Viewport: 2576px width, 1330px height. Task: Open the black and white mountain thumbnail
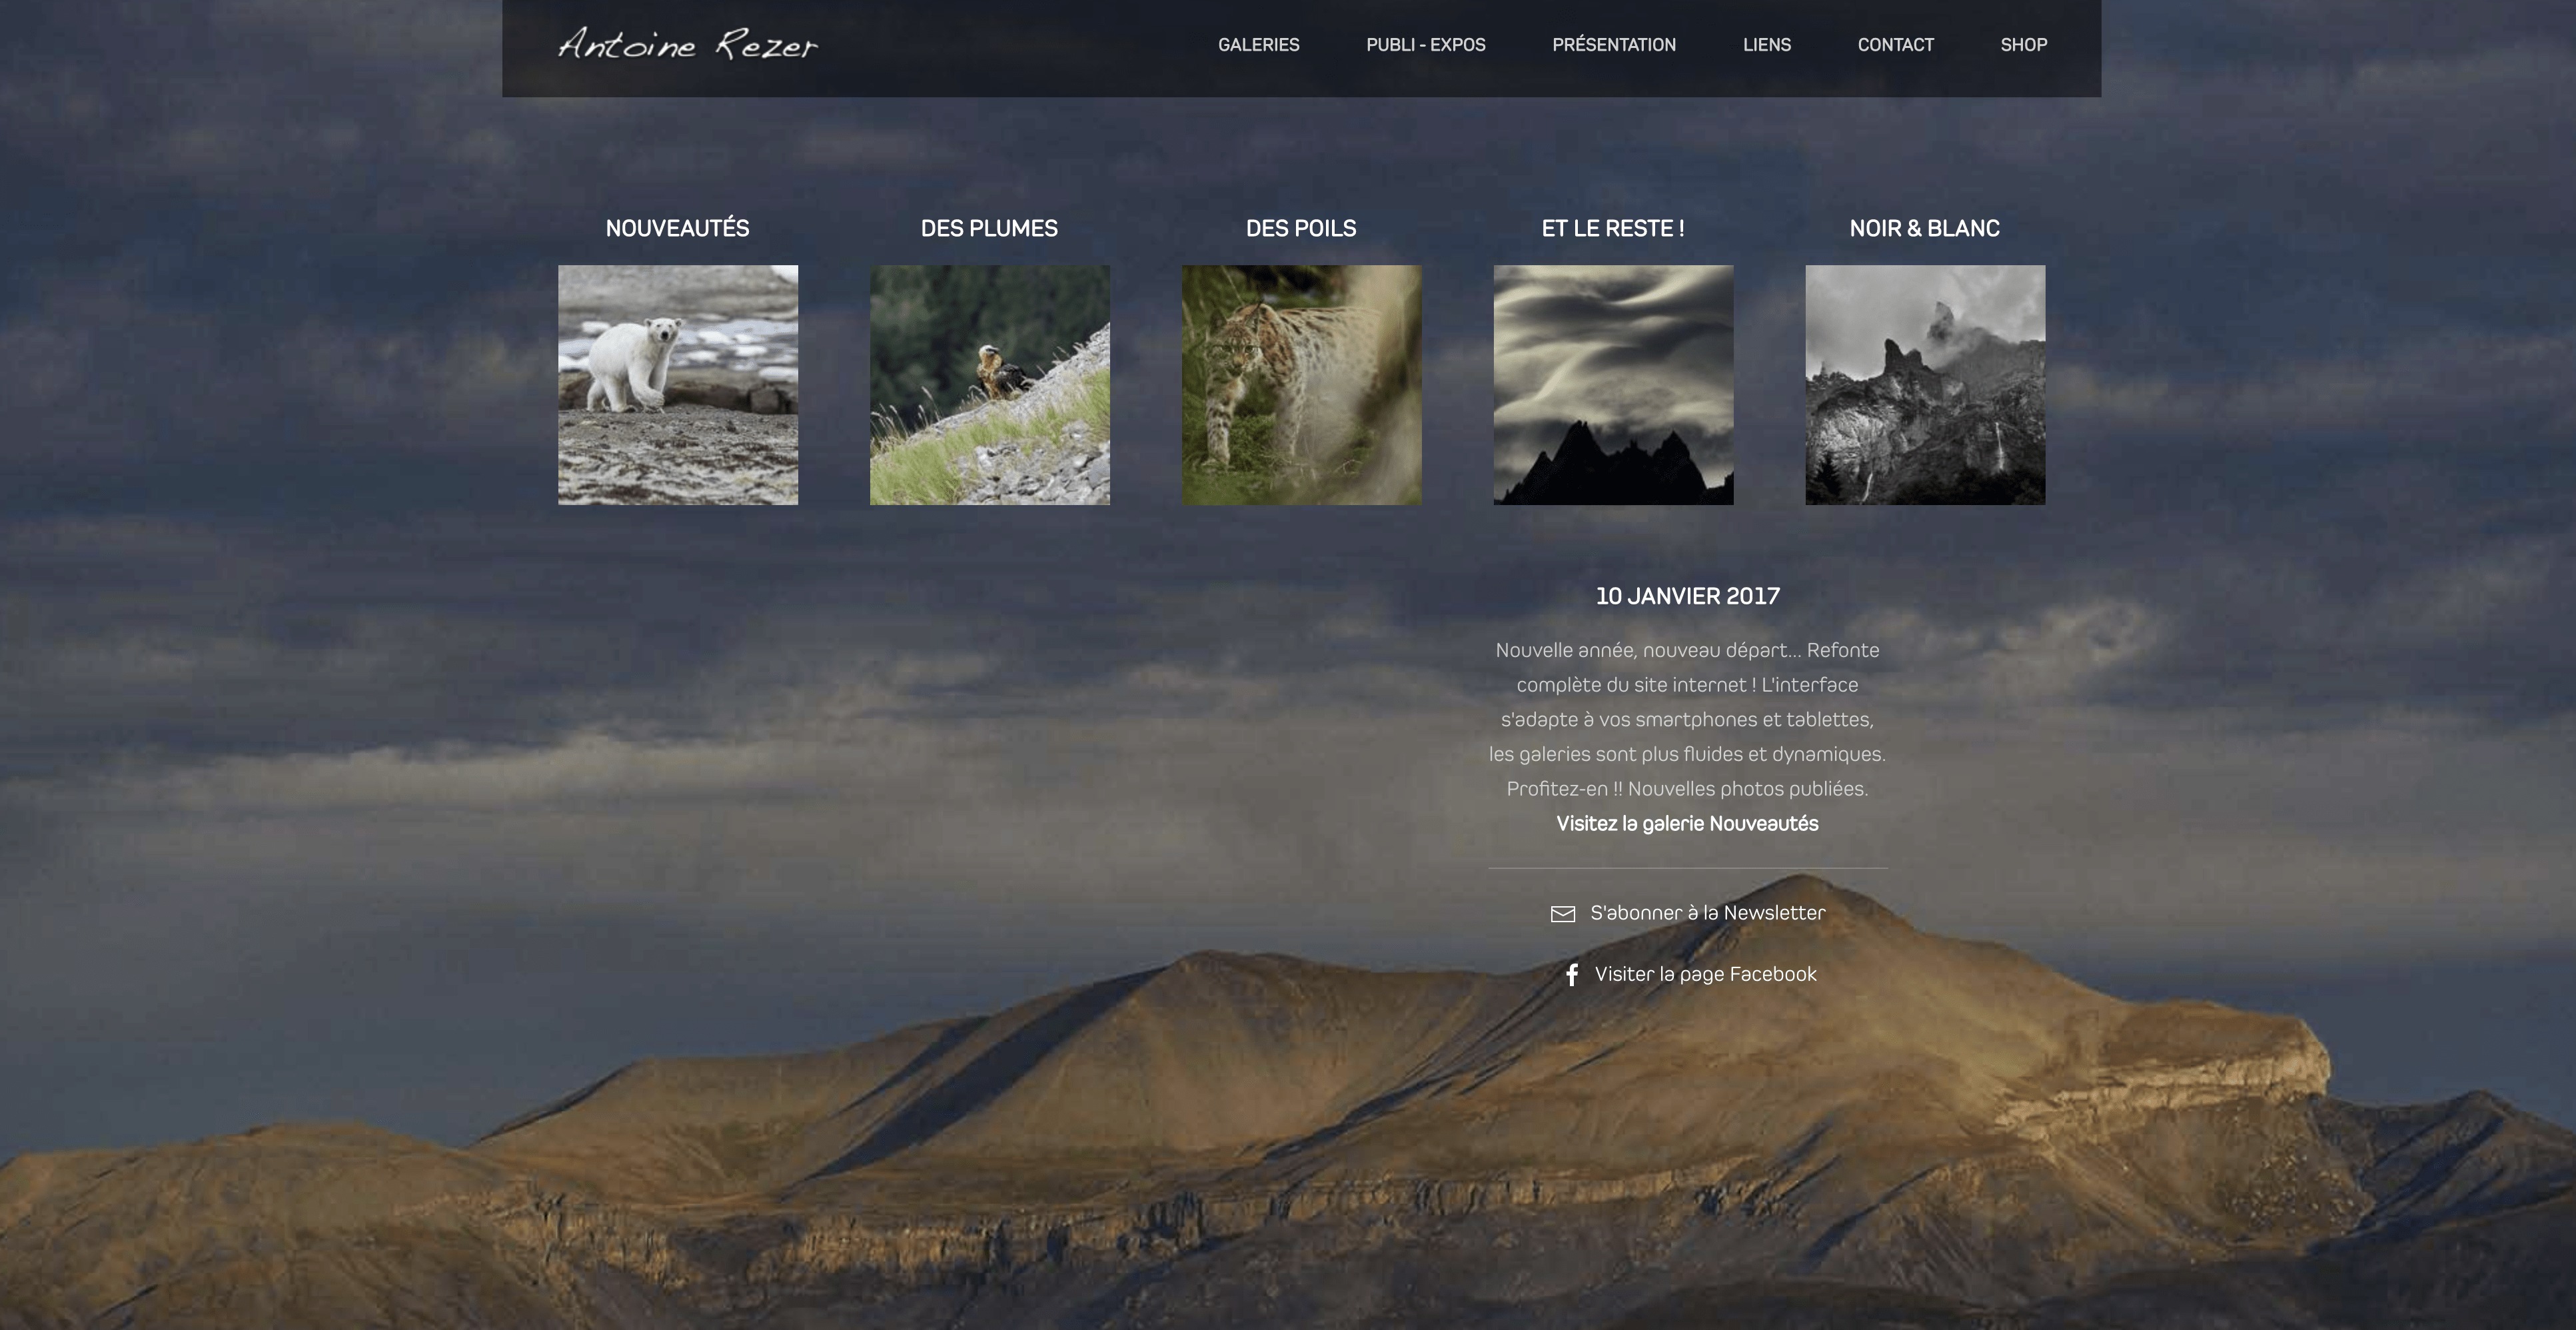[1925, 385]
